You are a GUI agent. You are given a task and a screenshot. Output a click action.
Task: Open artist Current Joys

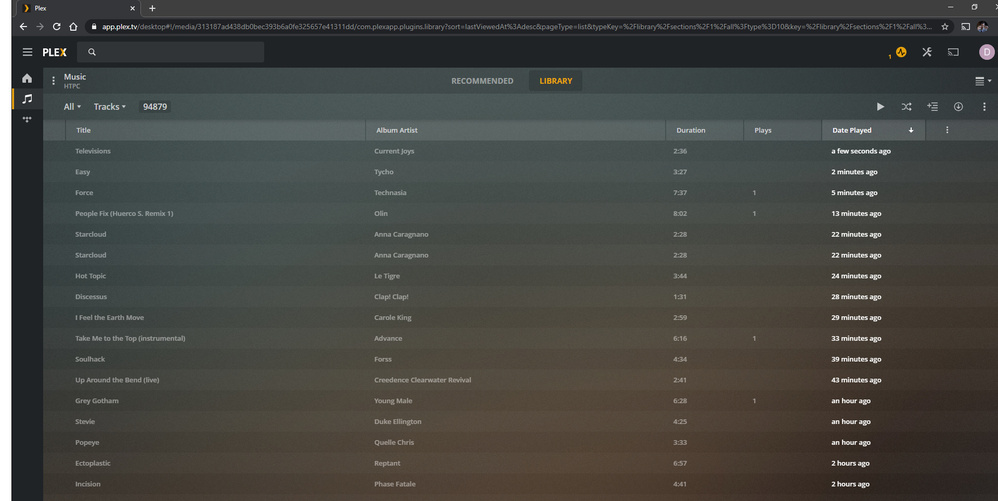[394, 151]
